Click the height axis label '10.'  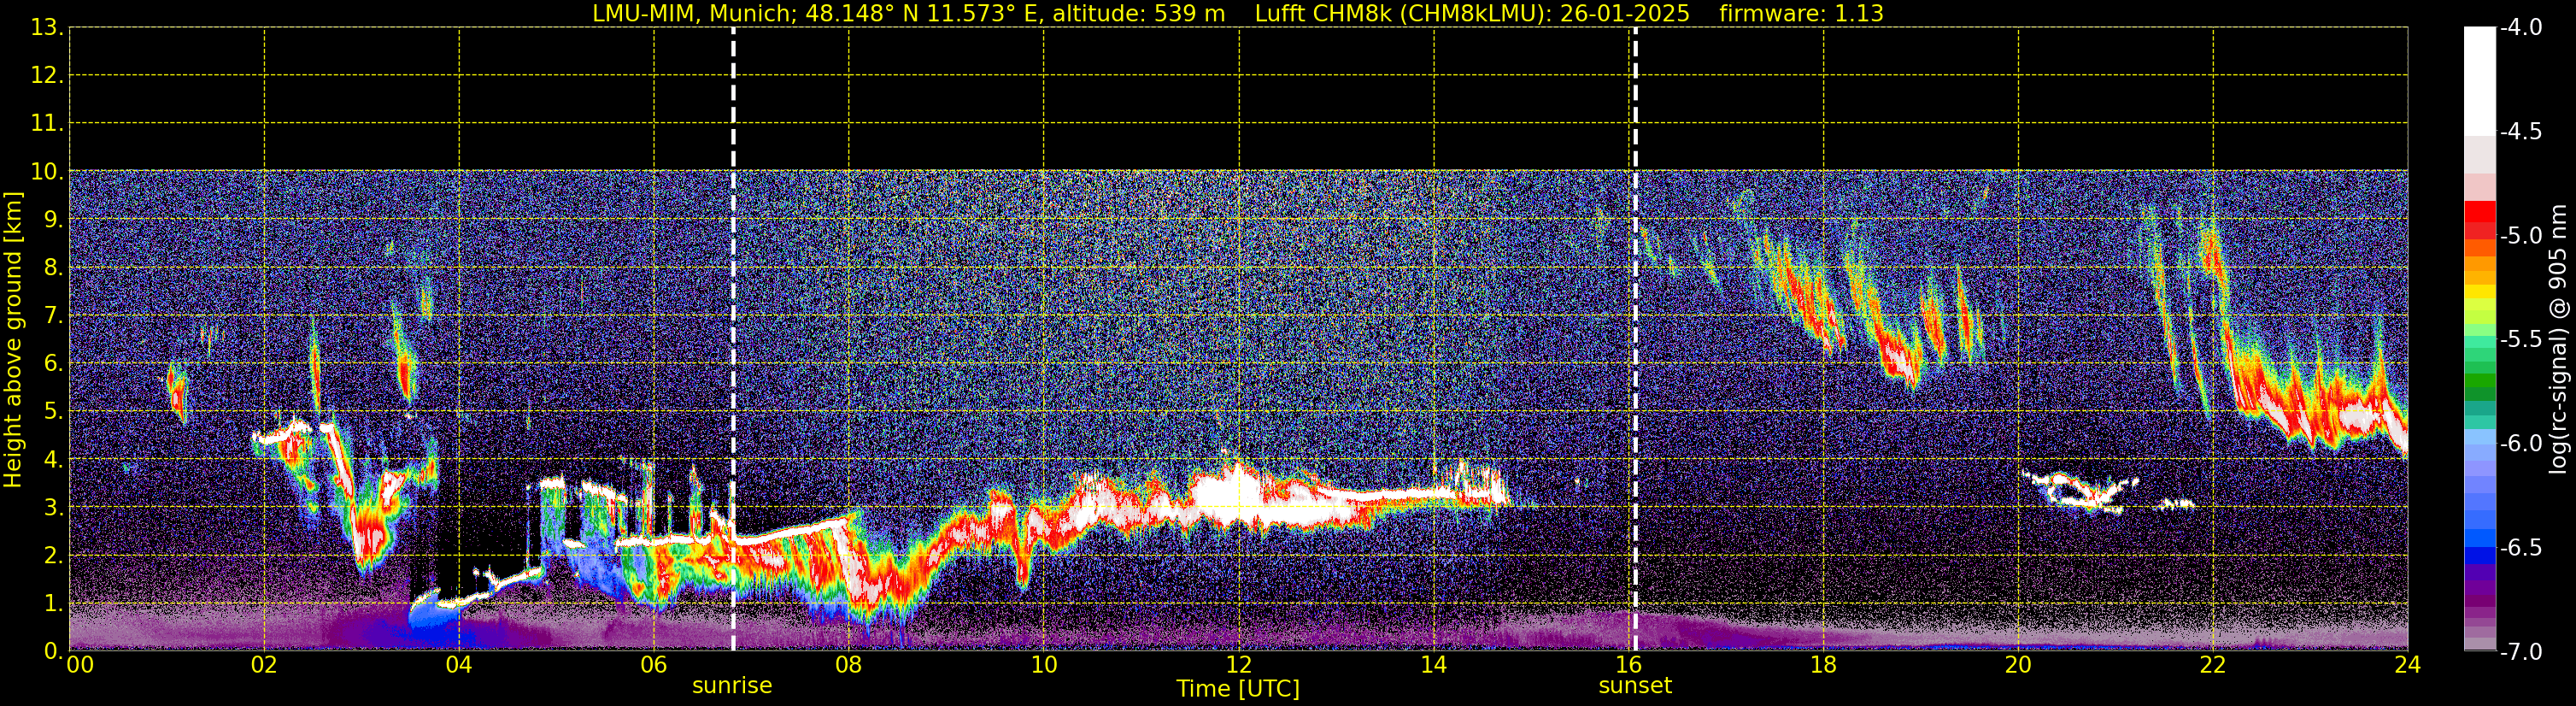coord(47,172)
